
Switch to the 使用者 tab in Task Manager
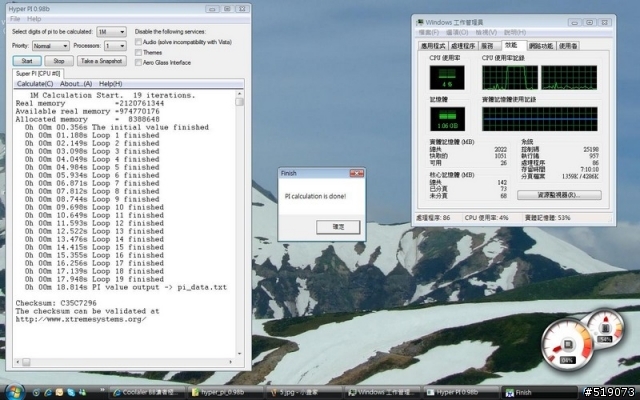568,46
